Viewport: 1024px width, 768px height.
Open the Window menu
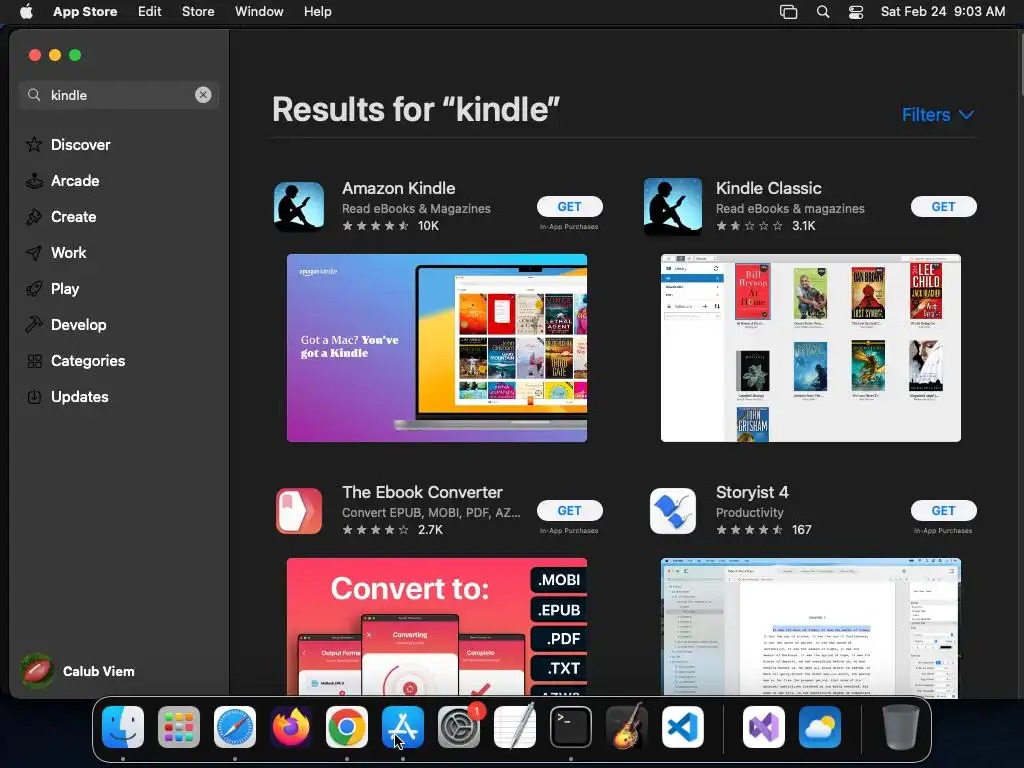click(x=259, y=12)
